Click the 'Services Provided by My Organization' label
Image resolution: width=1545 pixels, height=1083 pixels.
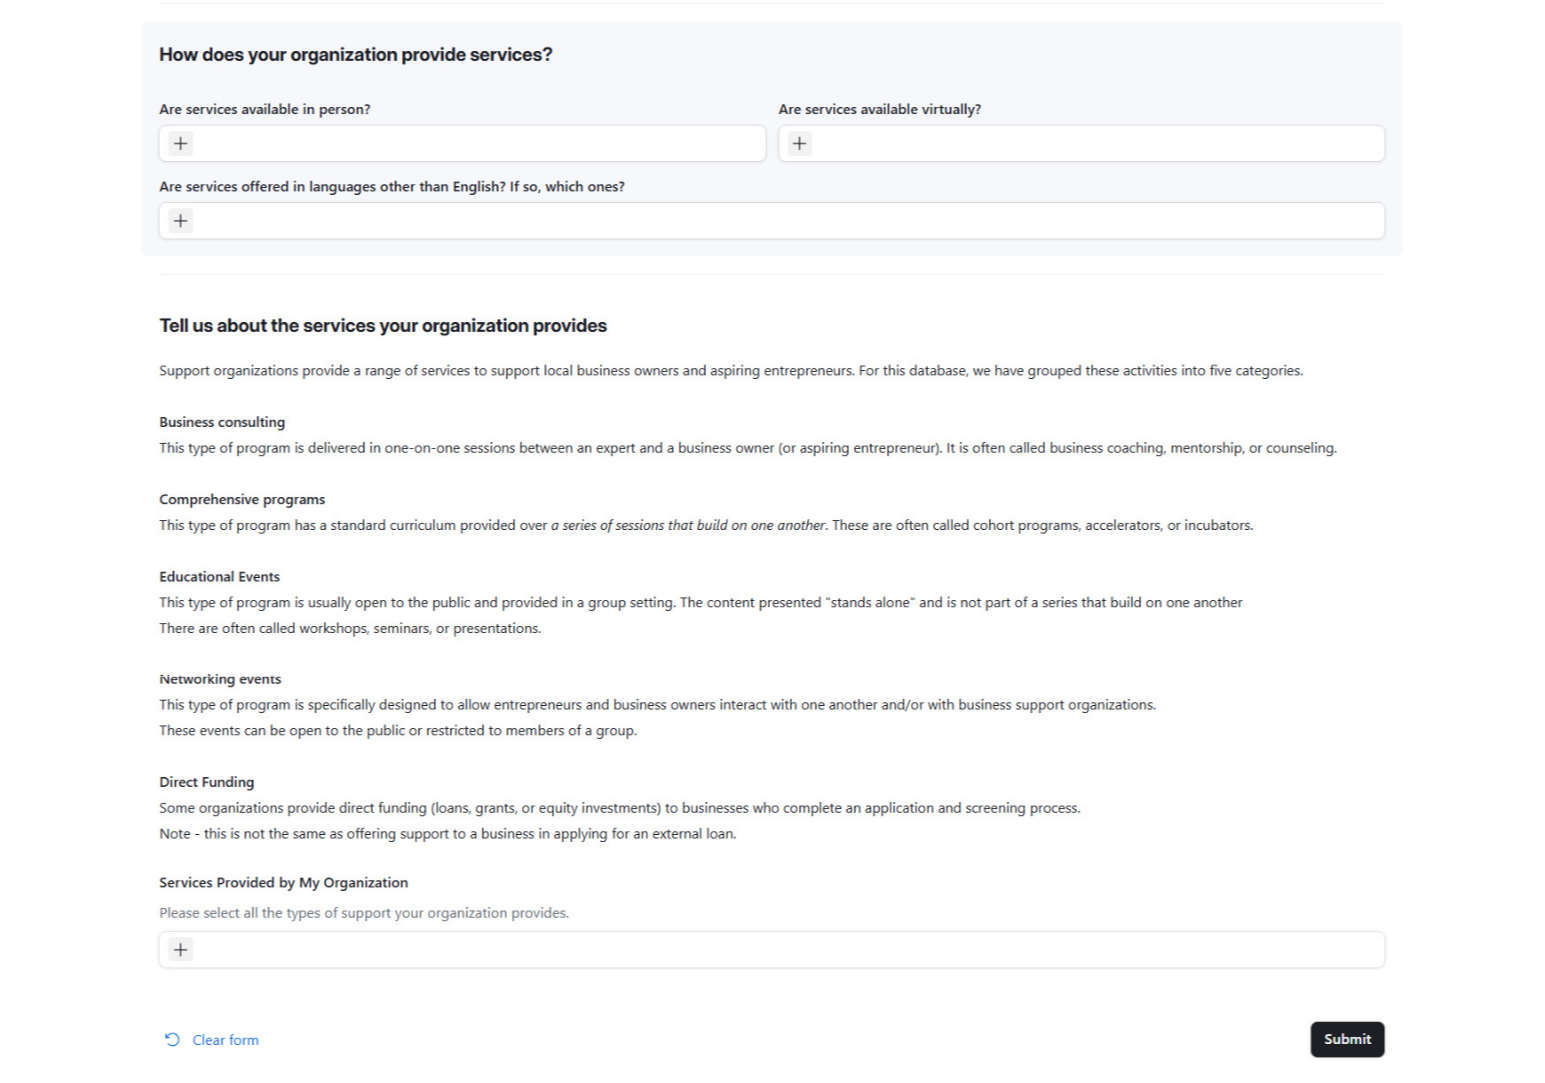283,882
